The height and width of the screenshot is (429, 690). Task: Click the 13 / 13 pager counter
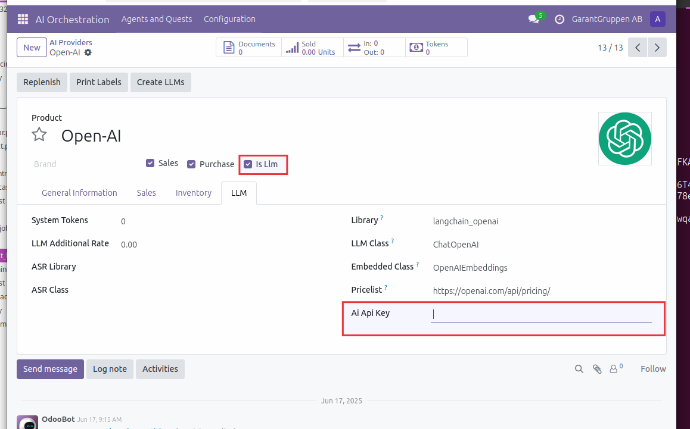tap(610, 48)
